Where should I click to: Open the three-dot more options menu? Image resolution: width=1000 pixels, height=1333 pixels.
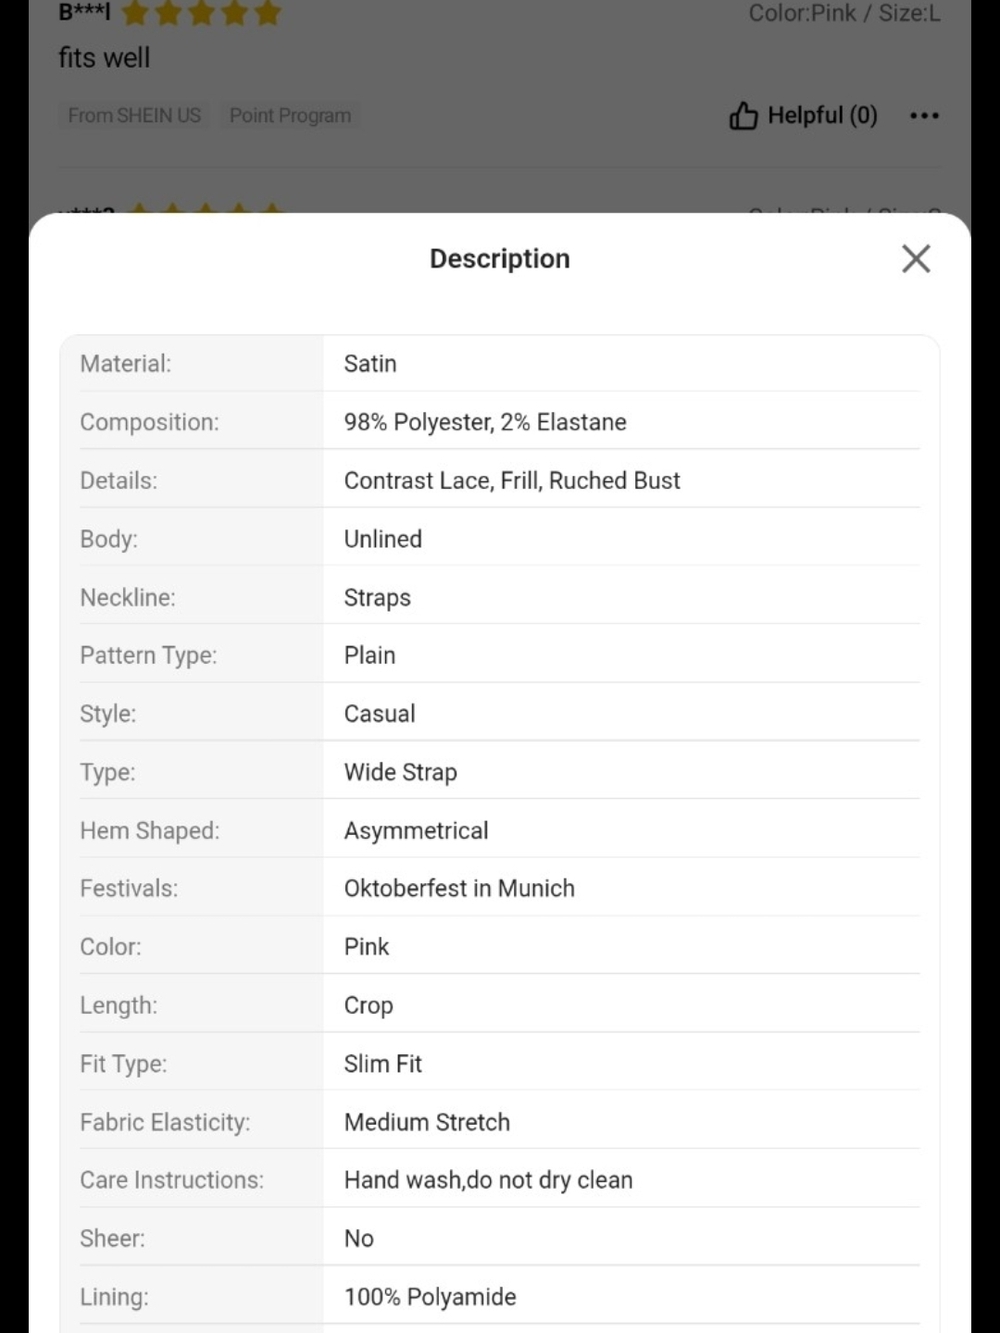click(924, 116)
